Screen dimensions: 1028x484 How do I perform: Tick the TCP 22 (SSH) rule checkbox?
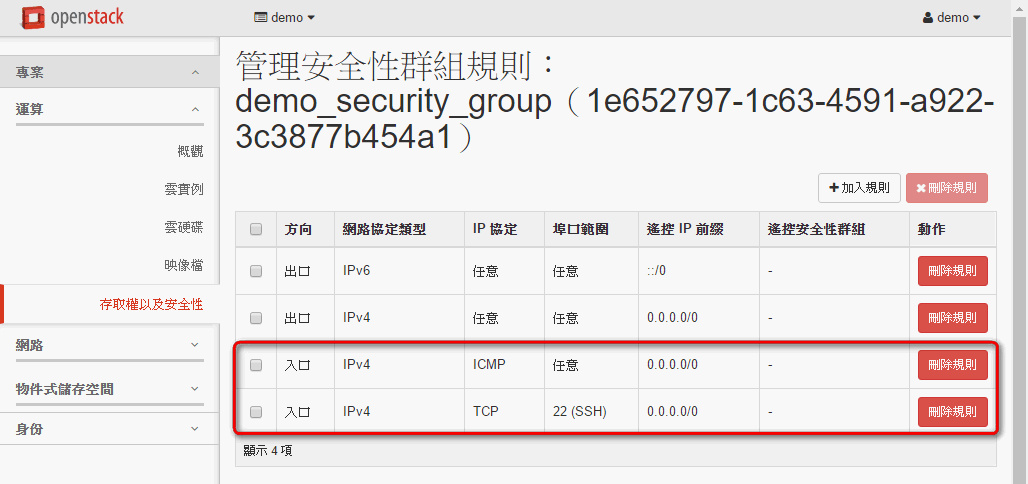click(x=256, y=412)
